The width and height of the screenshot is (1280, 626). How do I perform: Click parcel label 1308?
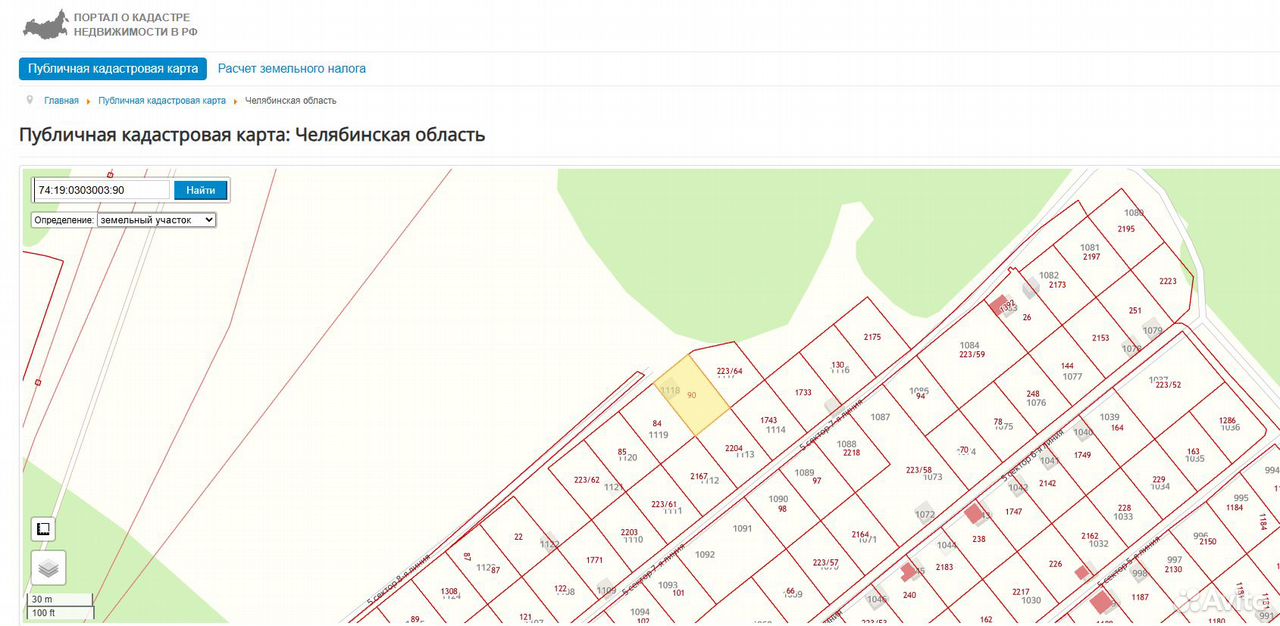coord(449,591)
